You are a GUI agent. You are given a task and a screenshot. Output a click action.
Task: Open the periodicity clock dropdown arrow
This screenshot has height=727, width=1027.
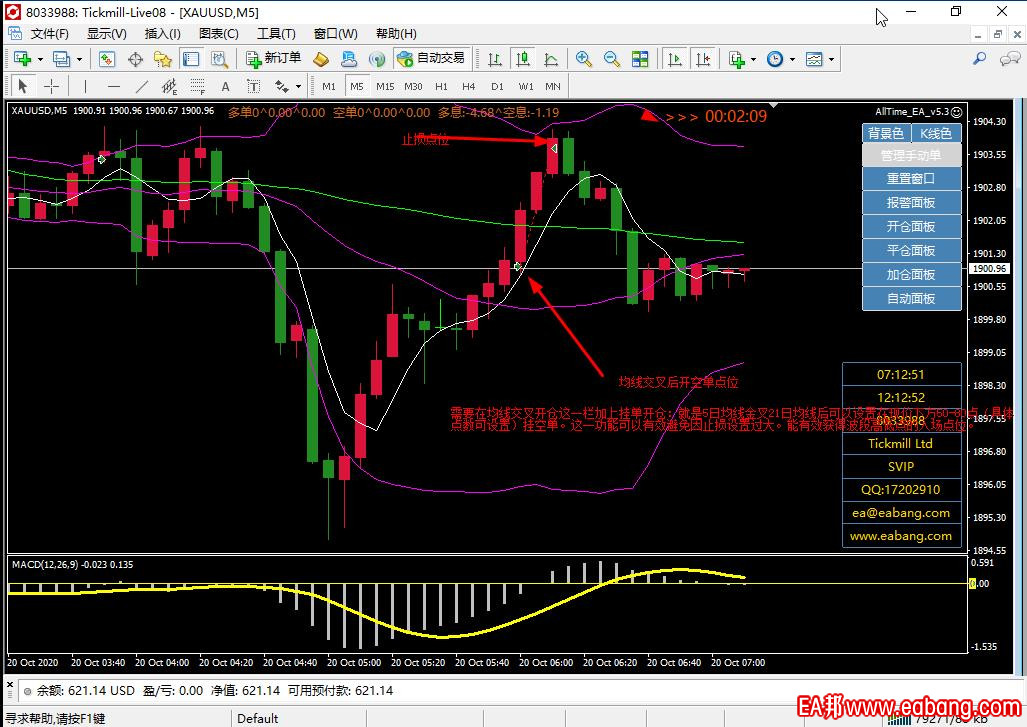point(791,59)
